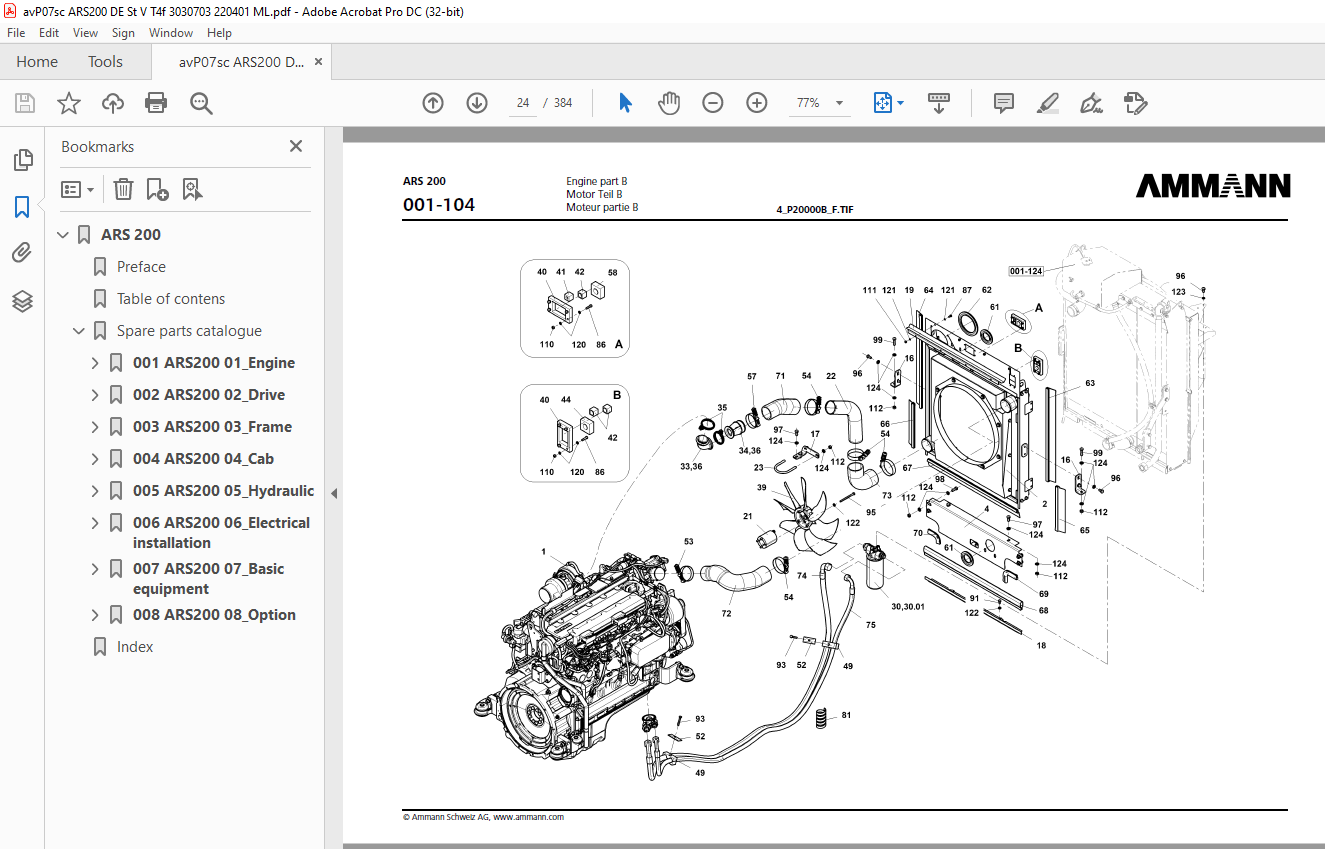Delete the selected bookmark with trash icon

point(123,189)
